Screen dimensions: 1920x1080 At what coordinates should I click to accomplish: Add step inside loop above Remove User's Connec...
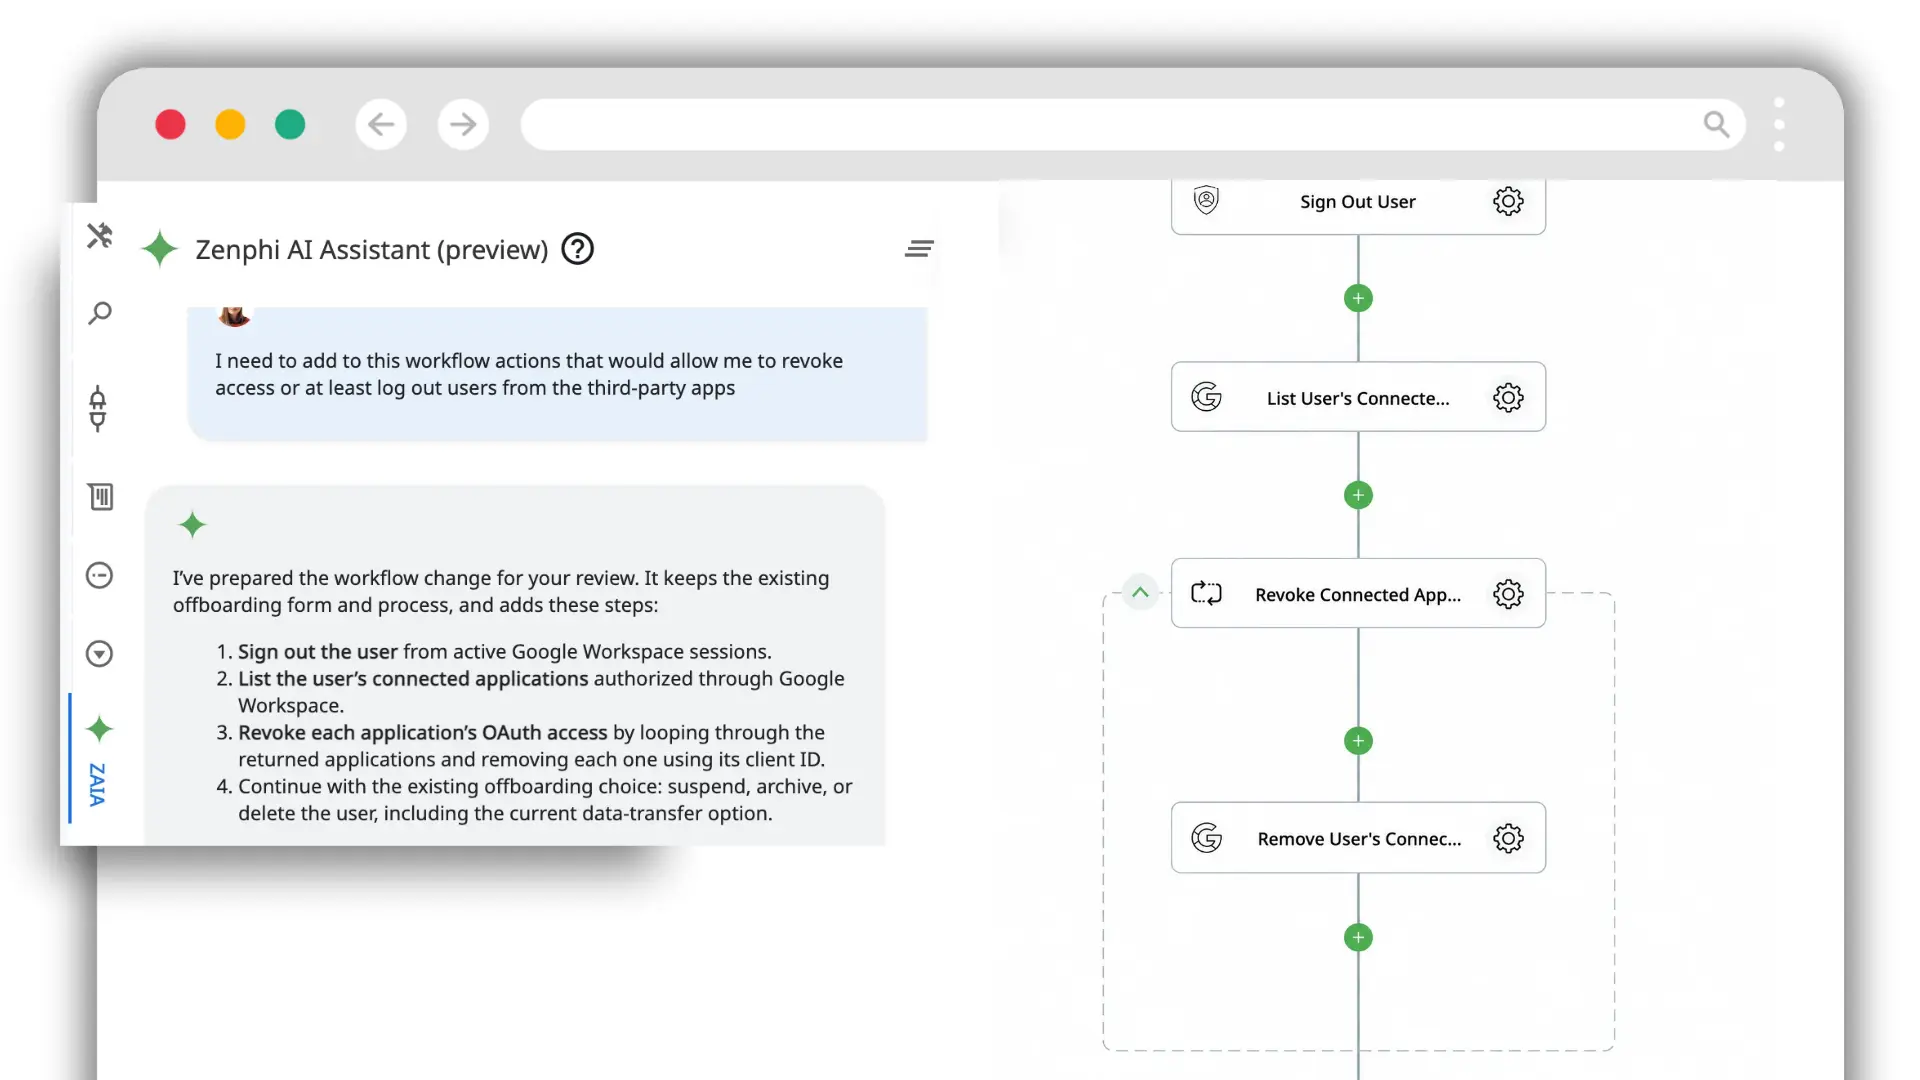point(1358,741)
